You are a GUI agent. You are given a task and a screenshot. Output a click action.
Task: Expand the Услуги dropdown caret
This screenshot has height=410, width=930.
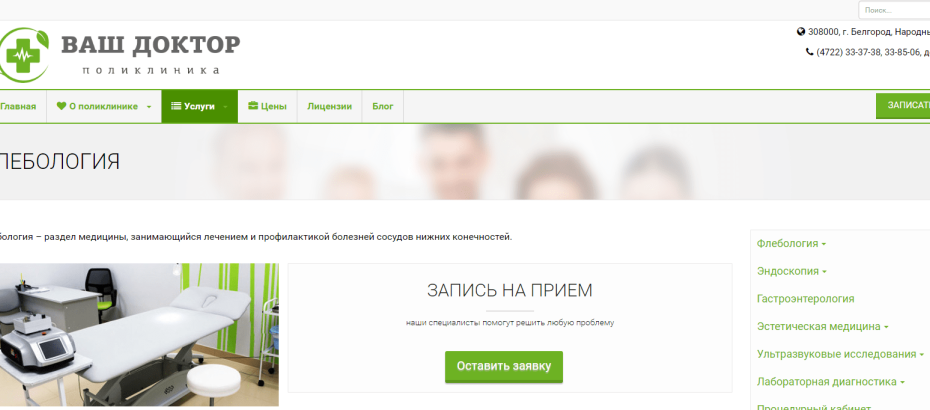[225, 107]
